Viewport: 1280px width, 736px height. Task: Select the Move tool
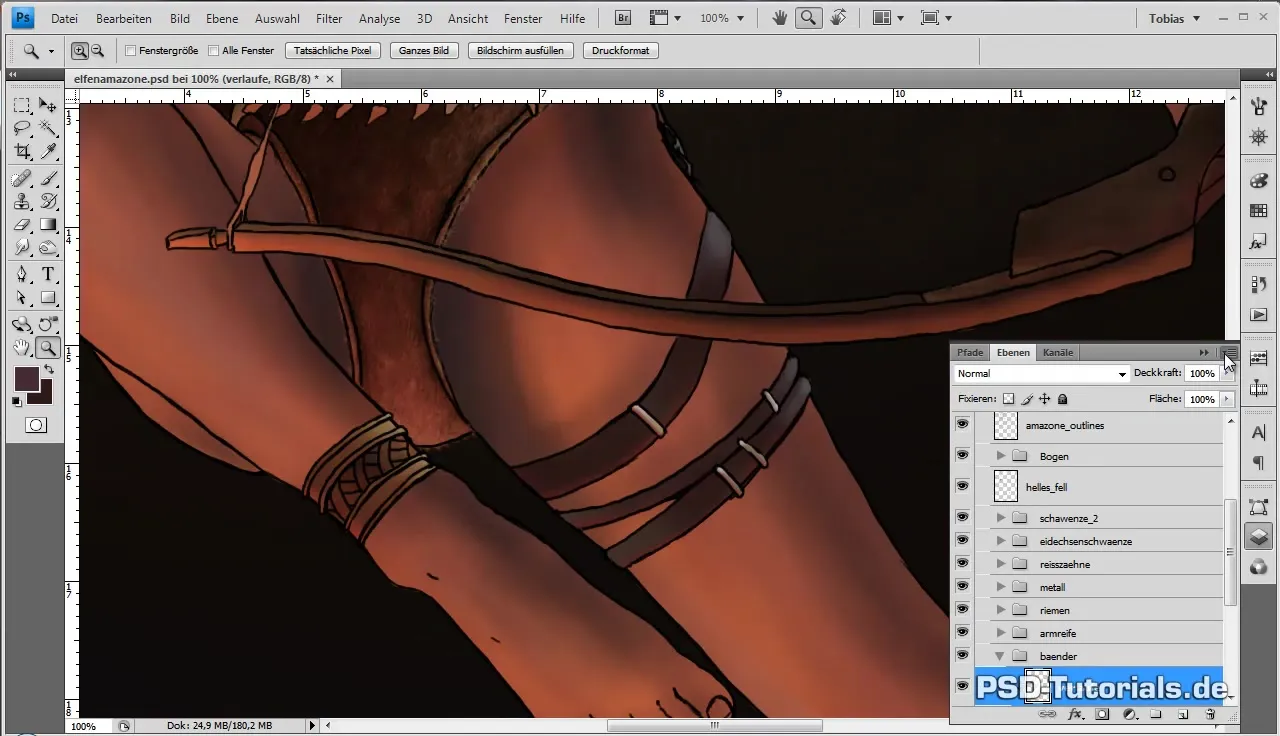[x=48, y=105]
